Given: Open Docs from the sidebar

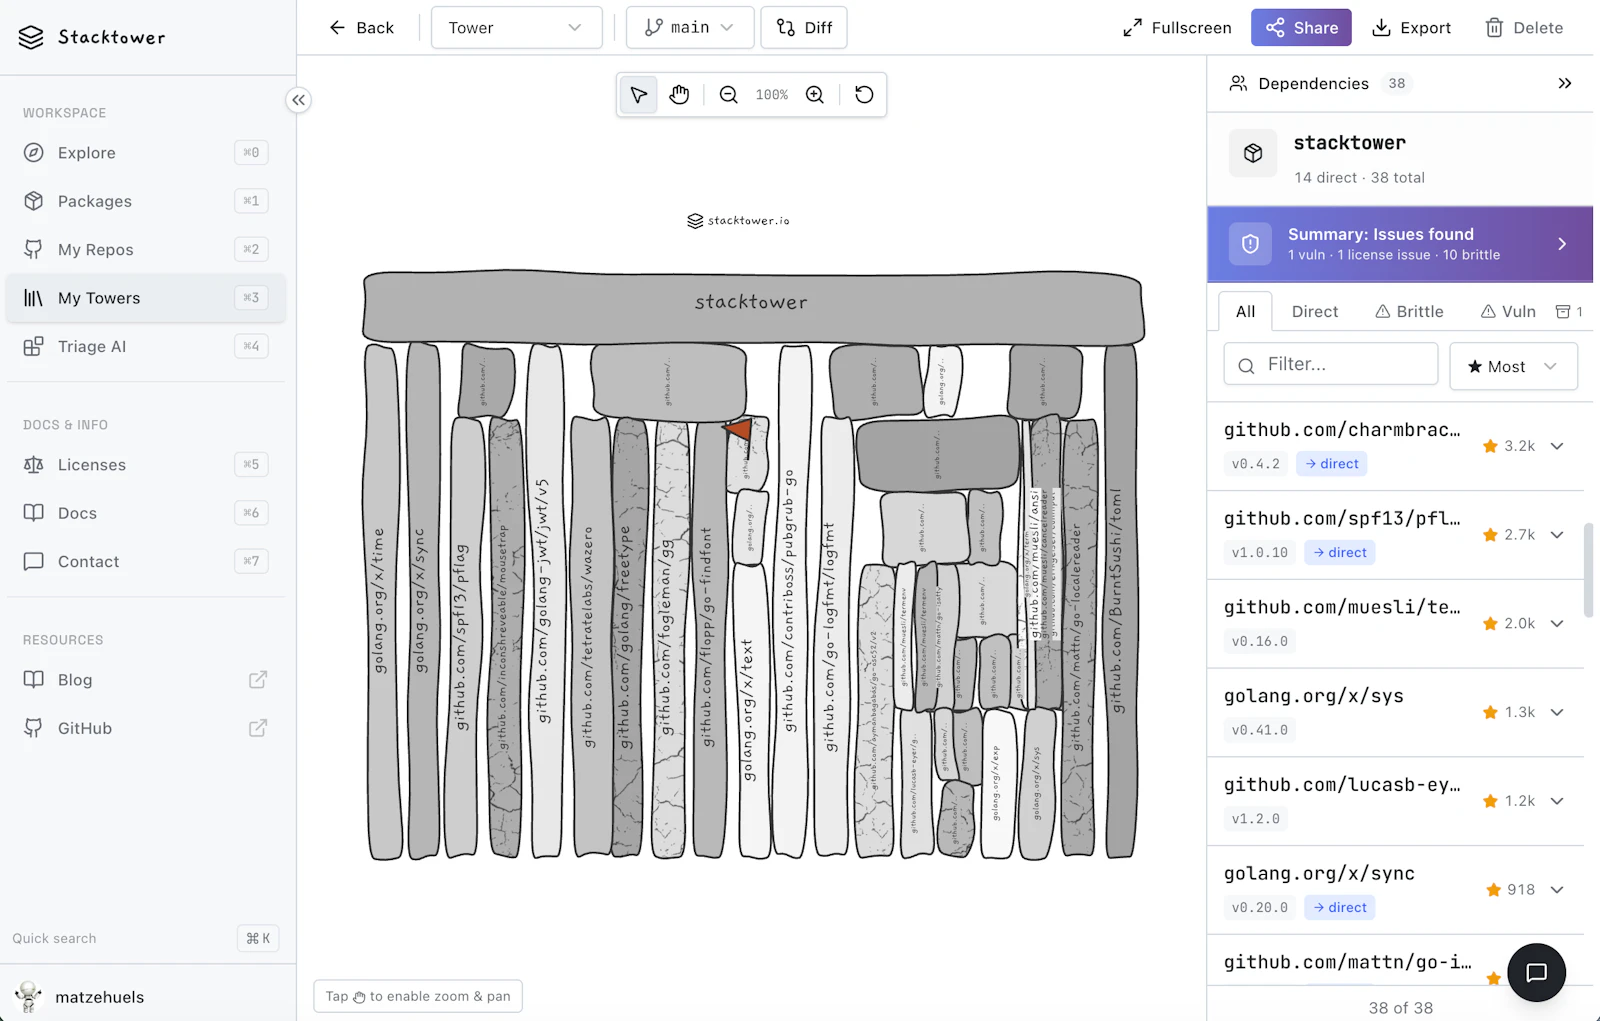Looking at the screenshot, I should pos(146,513).
